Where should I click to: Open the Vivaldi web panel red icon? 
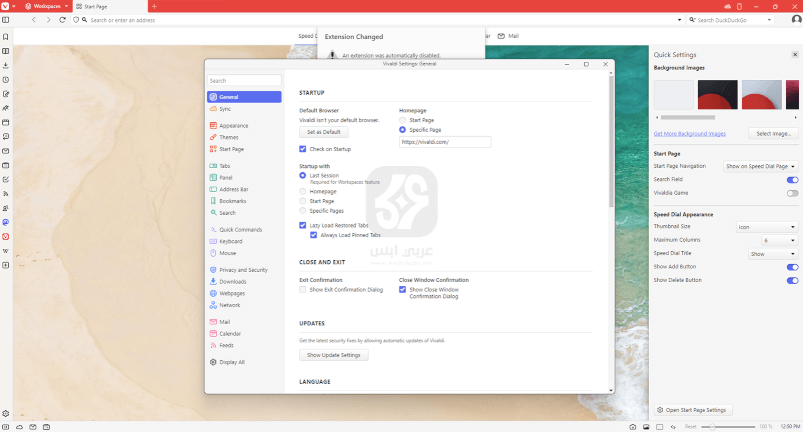pos(6,236)
